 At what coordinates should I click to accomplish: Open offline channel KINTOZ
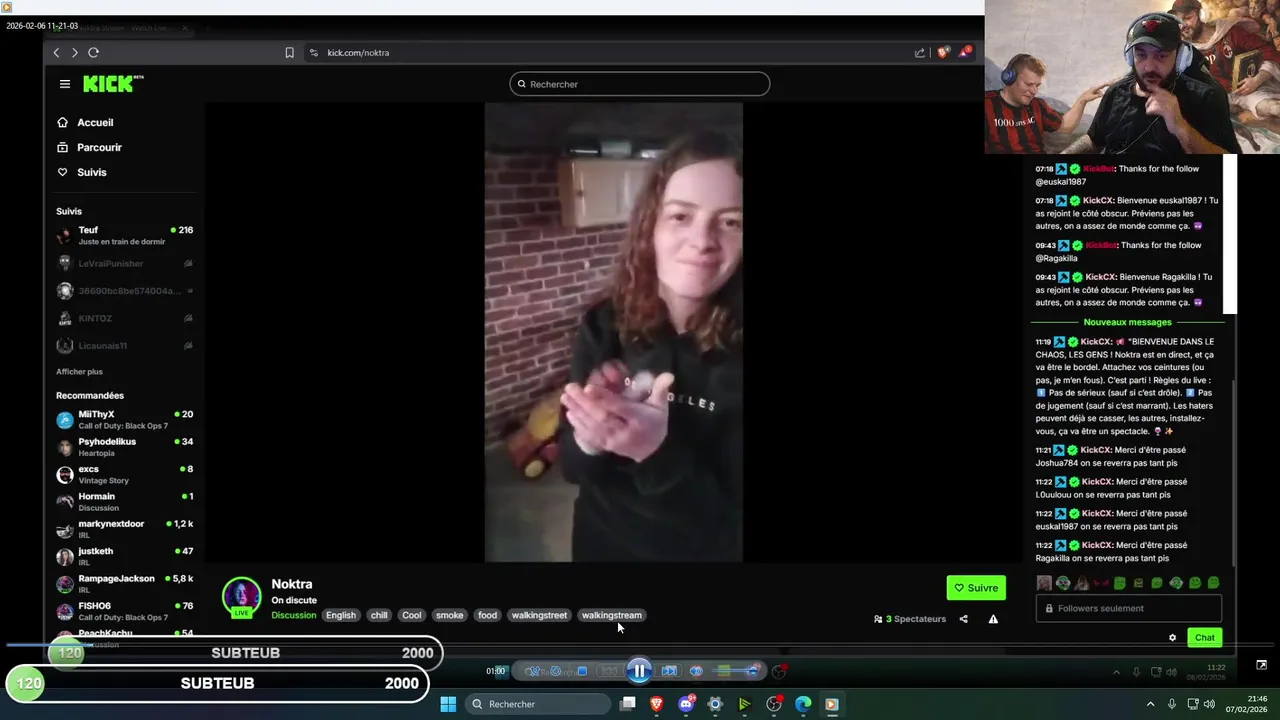(125, 318)
